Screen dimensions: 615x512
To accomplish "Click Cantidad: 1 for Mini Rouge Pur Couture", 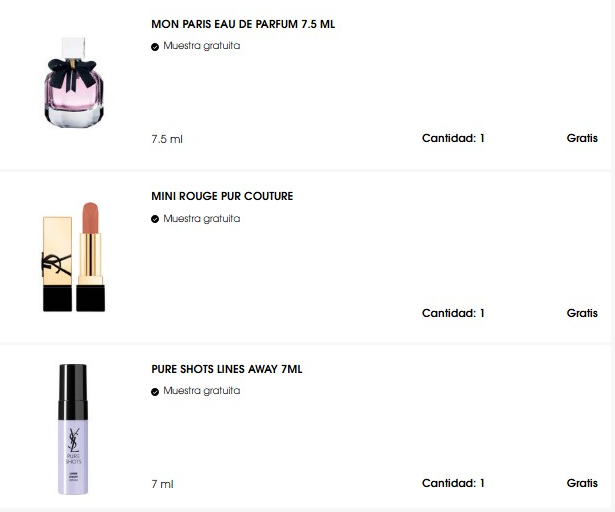I will tap(453, 313).
